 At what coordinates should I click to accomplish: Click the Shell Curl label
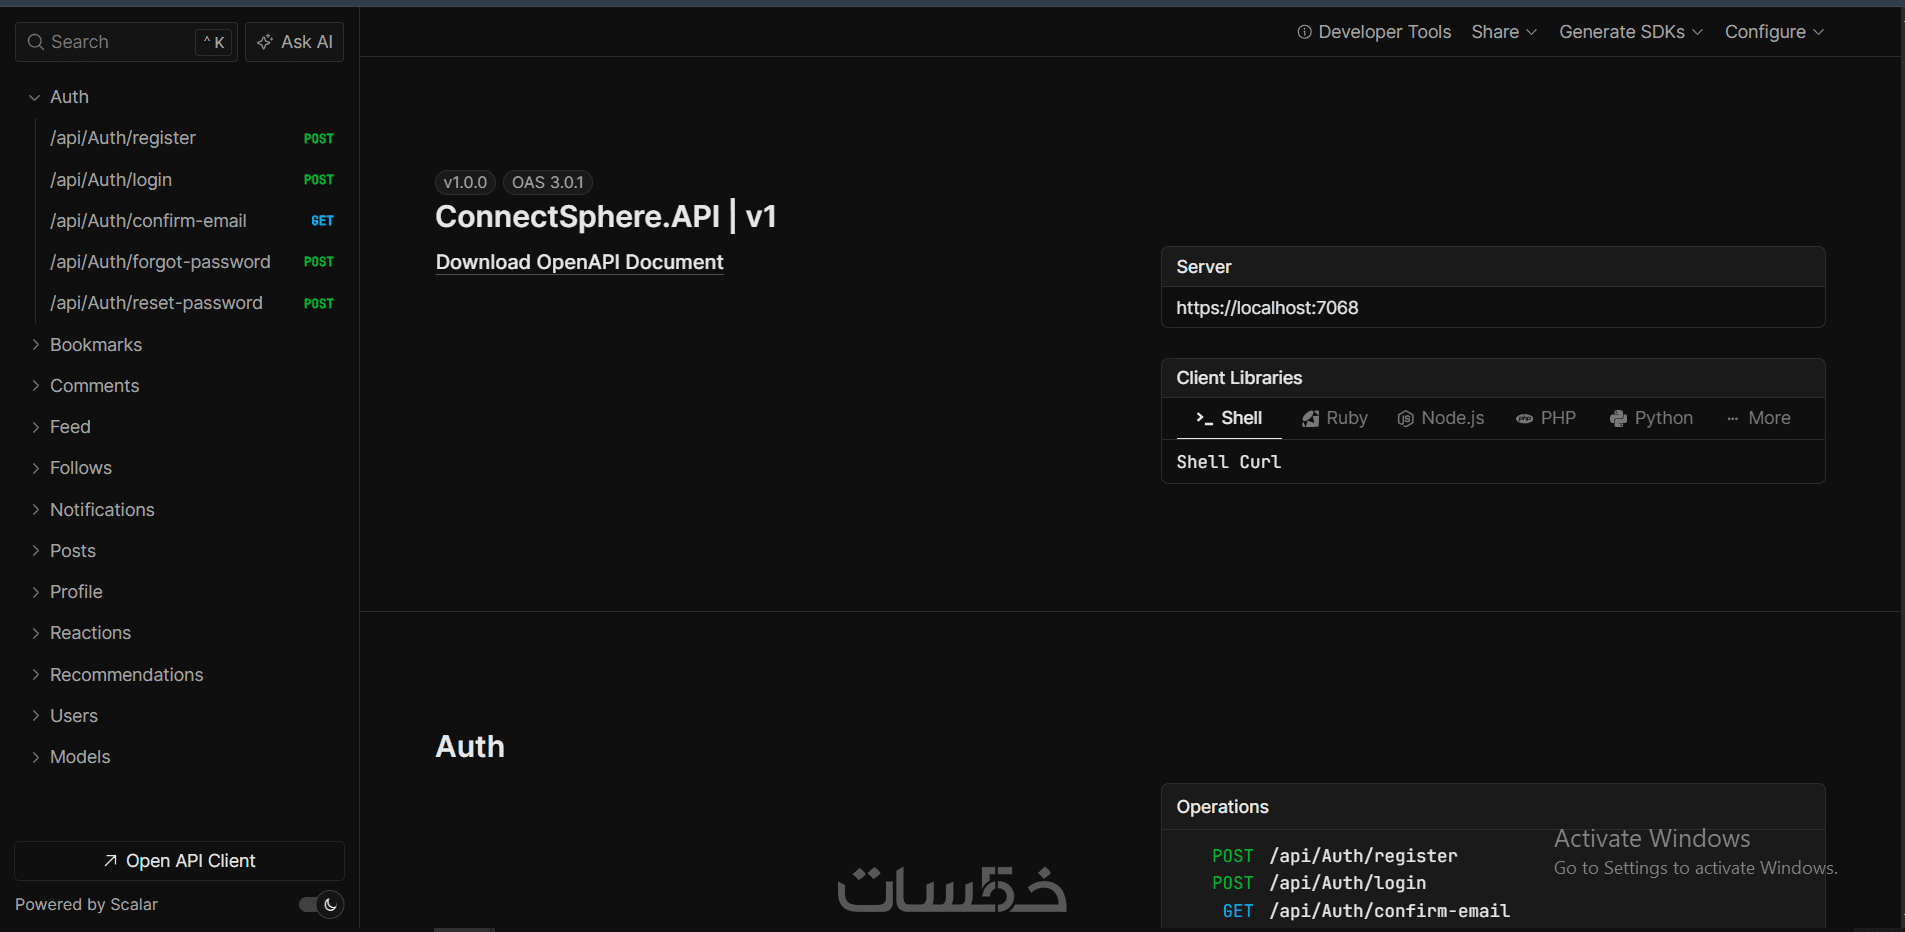[x=1228, y=462]
